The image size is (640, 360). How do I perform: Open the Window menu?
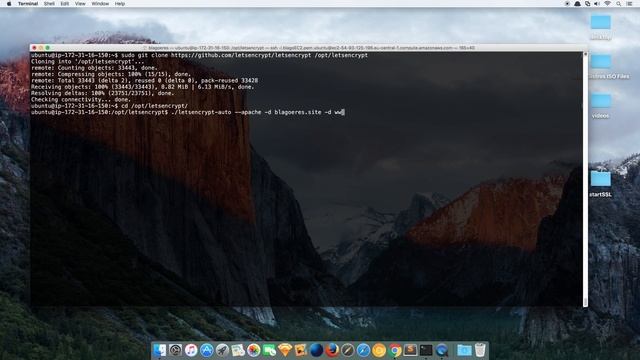point(100,4)
